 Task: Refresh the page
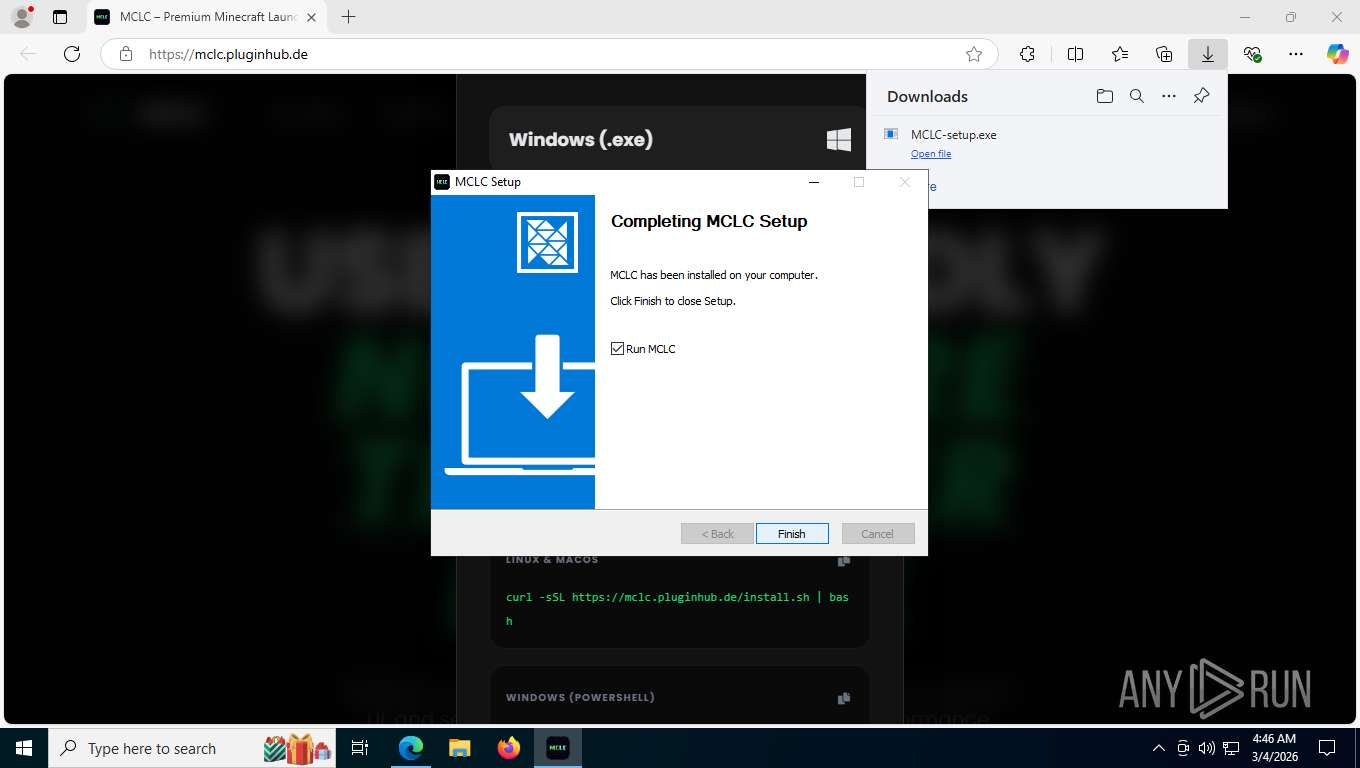(72, 54)
